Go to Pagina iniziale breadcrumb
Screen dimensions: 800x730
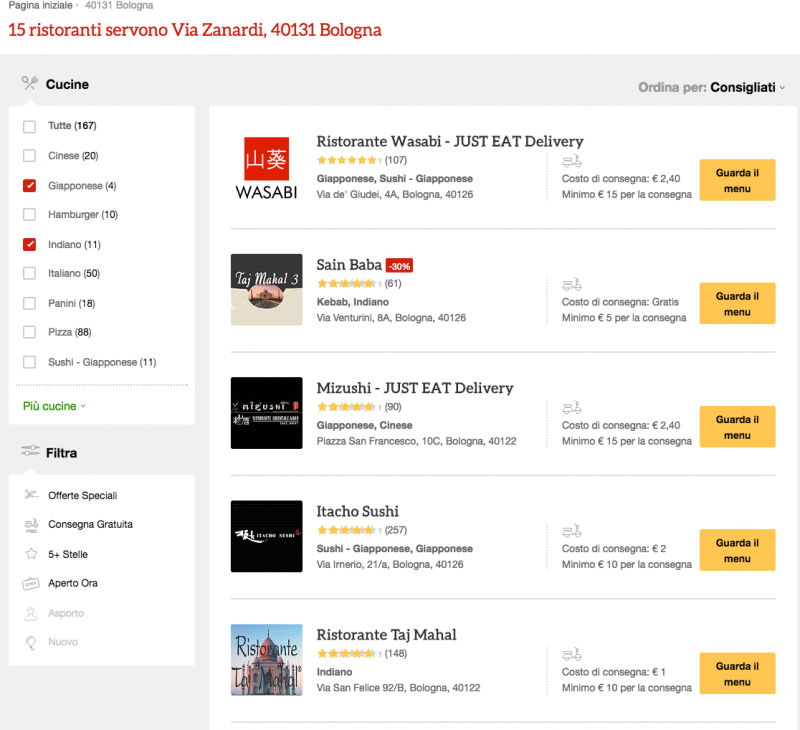[x=40, y=6]
